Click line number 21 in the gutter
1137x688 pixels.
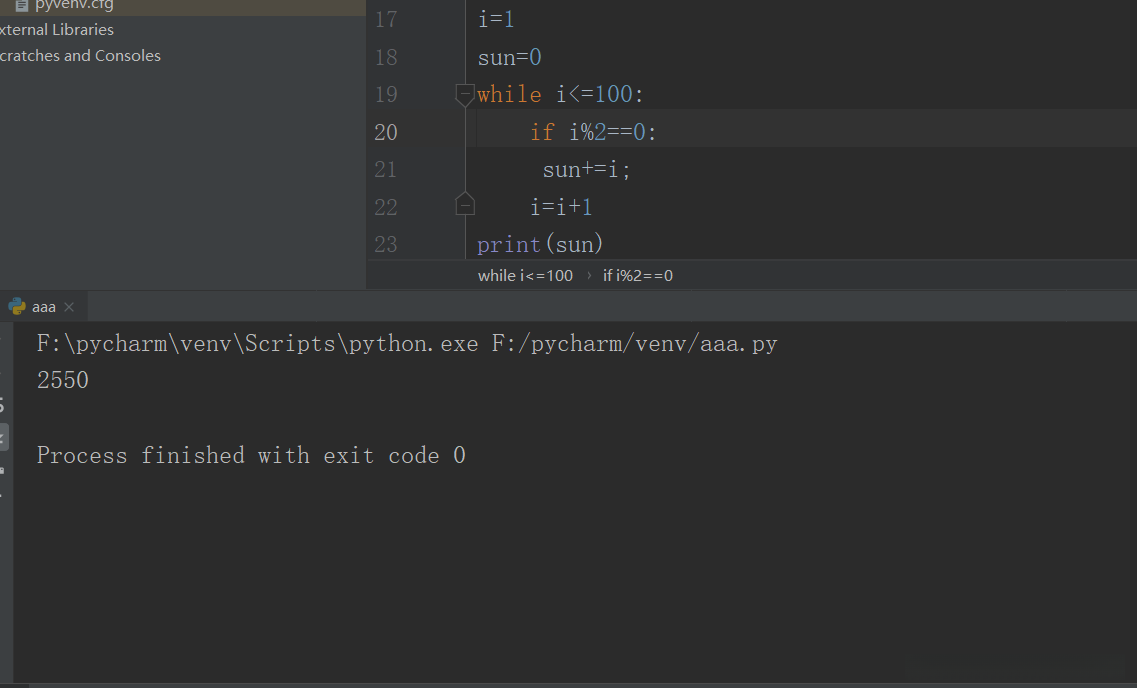[385, 170]
